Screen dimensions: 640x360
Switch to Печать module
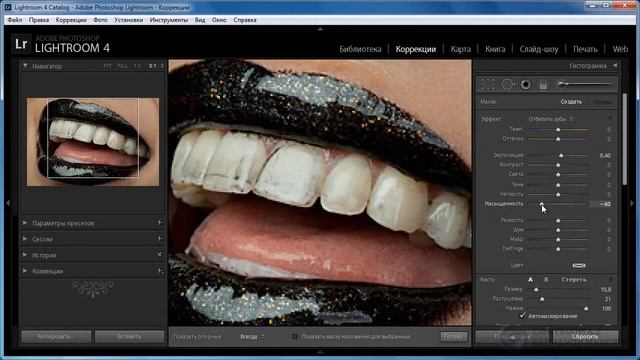pyautogui.click(x=585, y=49)
